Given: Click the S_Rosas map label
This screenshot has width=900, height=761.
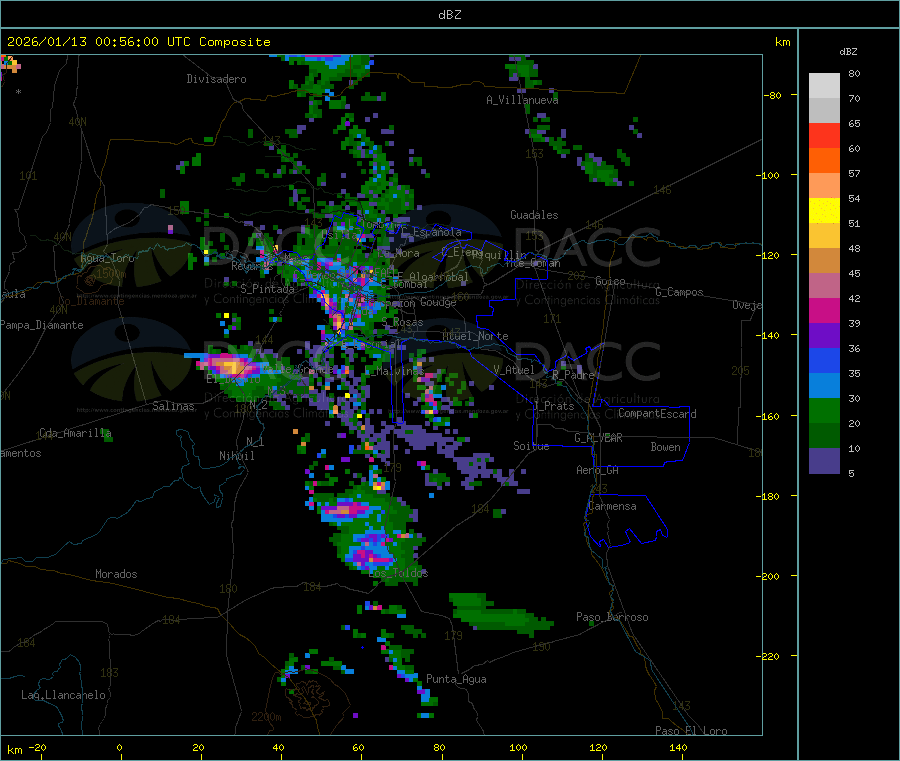Looking at the screenshot, I should (402, 322).
